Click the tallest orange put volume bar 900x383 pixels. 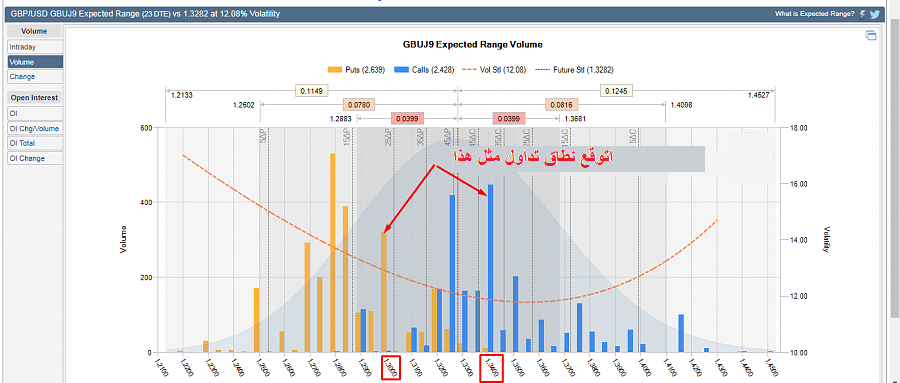pos(332,253)
